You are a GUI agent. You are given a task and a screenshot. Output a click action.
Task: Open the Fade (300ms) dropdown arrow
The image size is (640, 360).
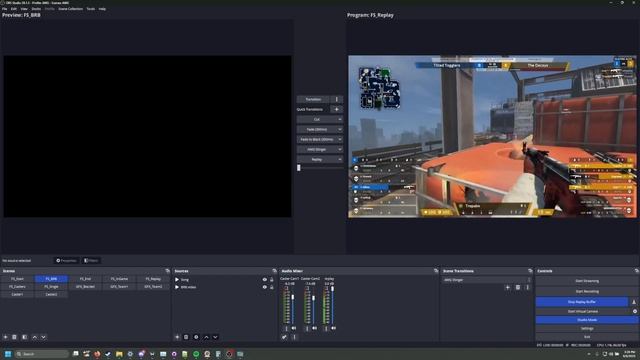click(x=340, y=129)
